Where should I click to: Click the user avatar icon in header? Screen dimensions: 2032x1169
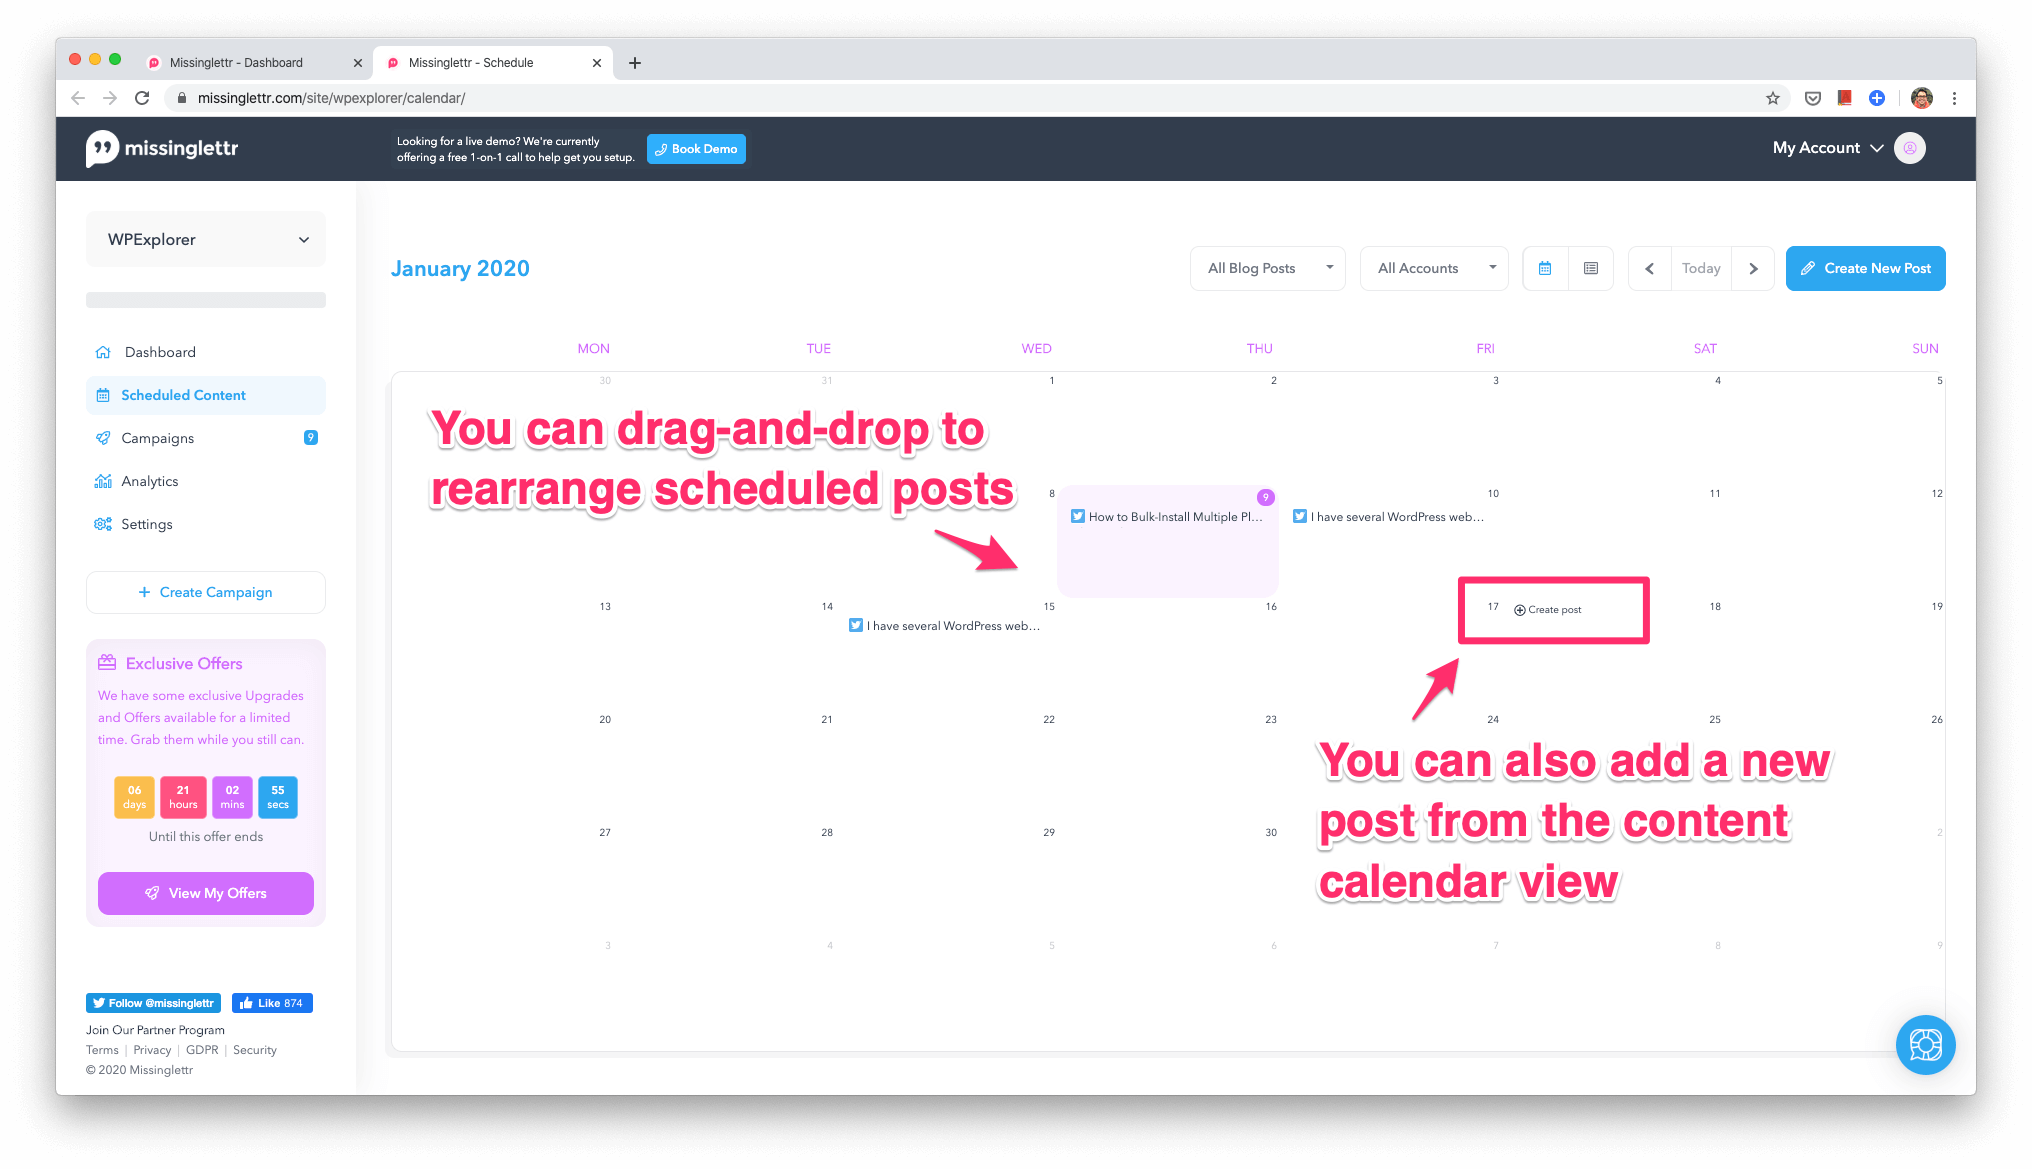point(1910,148)
